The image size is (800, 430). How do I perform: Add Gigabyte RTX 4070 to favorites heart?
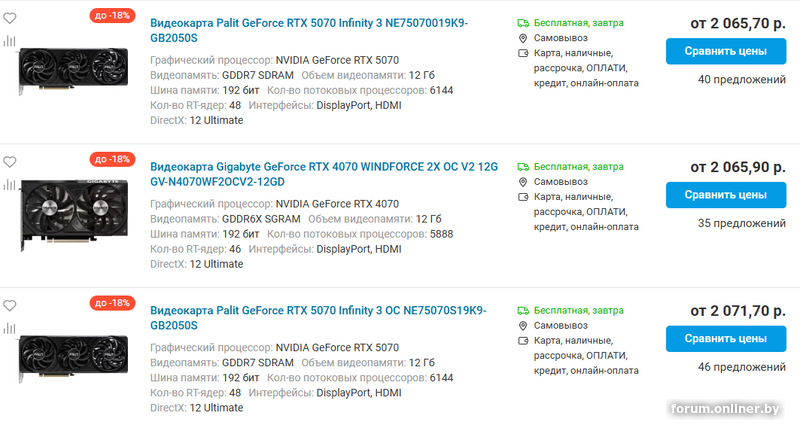point(10,162)
